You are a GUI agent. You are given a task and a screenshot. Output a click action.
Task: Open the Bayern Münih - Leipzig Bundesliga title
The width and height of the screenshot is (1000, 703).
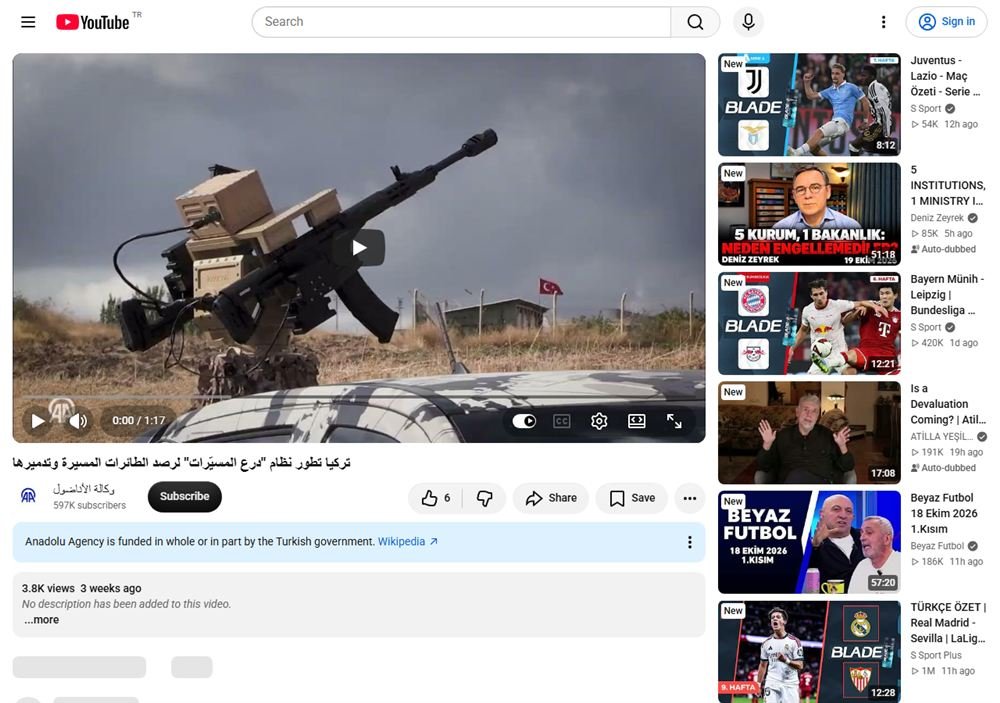(x=947, y=295)
